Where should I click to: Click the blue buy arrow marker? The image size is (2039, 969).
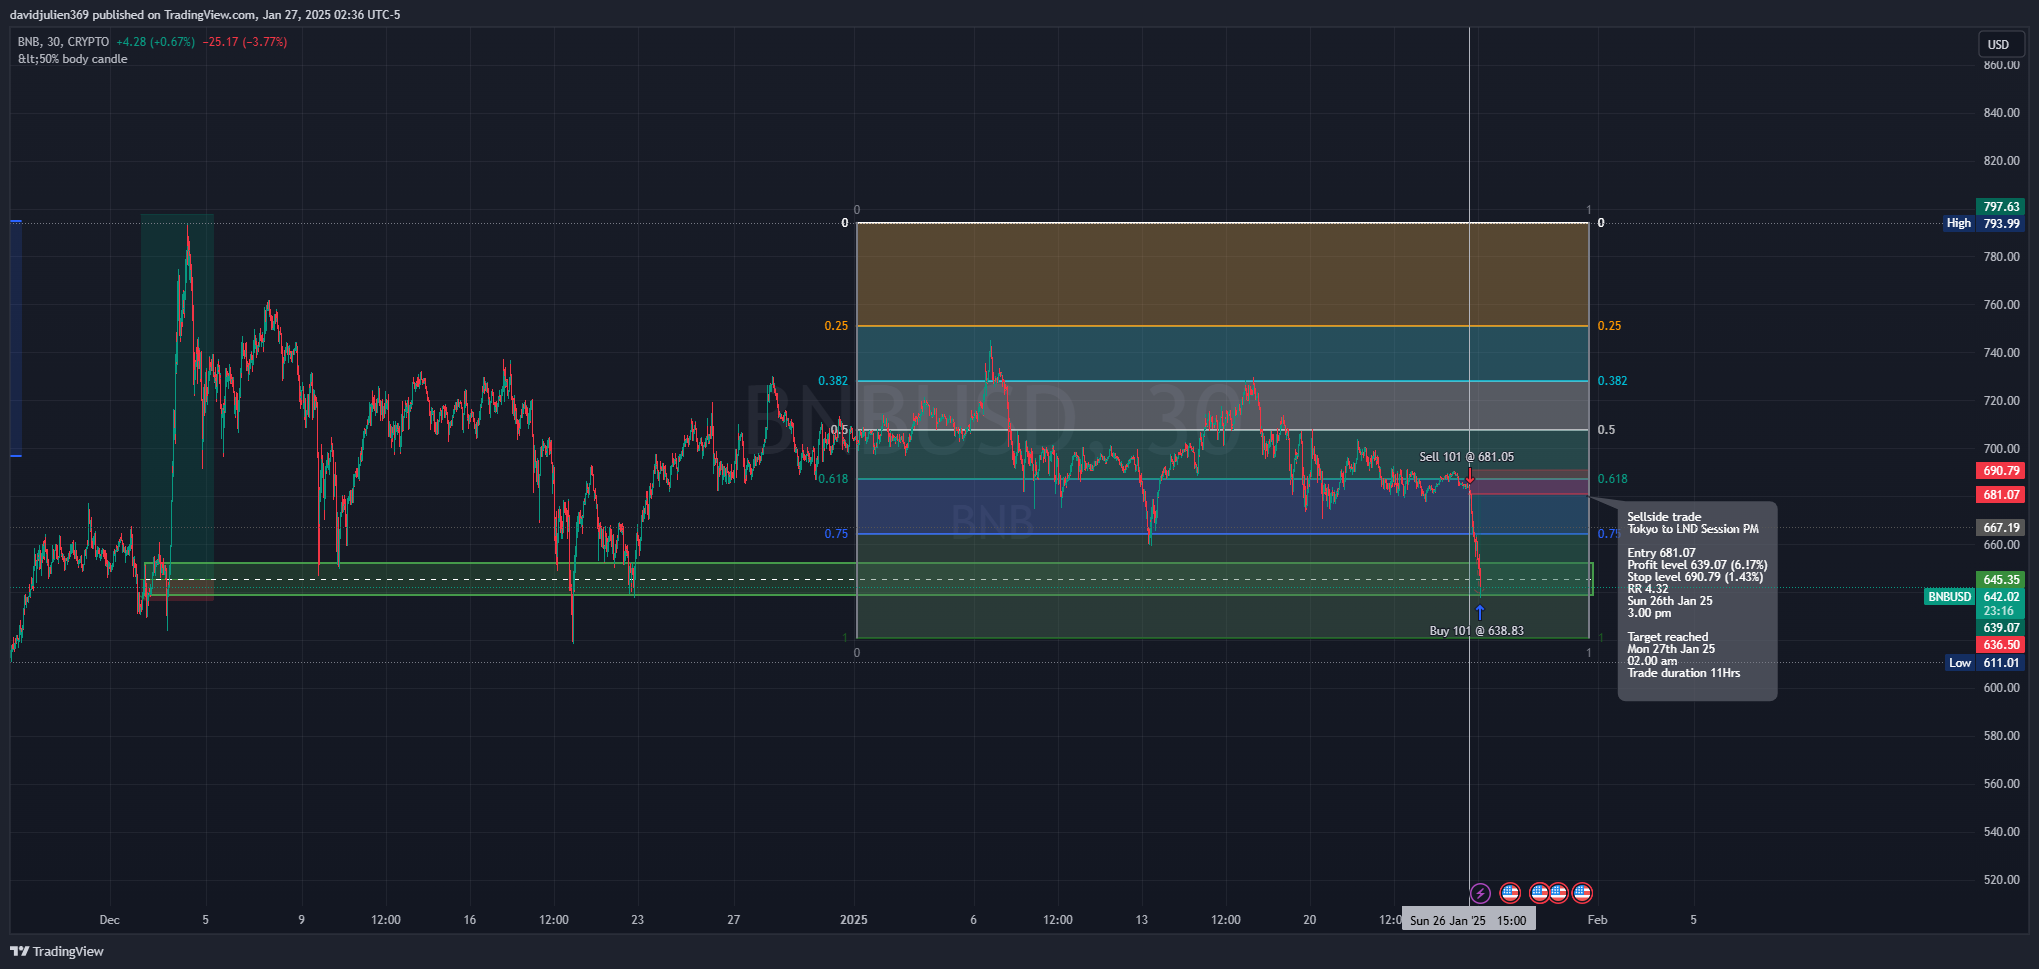tap(1480, 612)
